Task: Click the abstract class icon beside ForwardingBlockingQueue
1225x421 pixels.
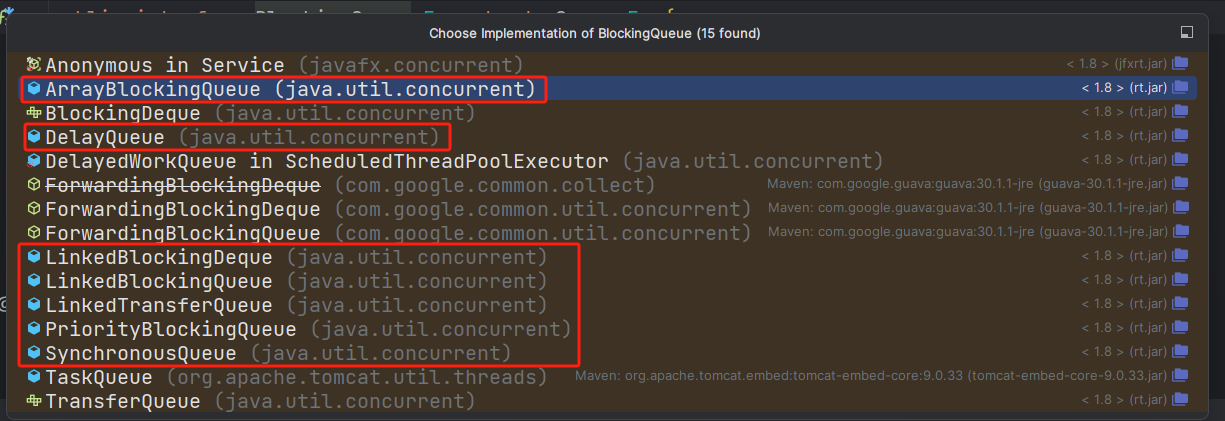Action: pyautogui.click(x=33, y=233)
